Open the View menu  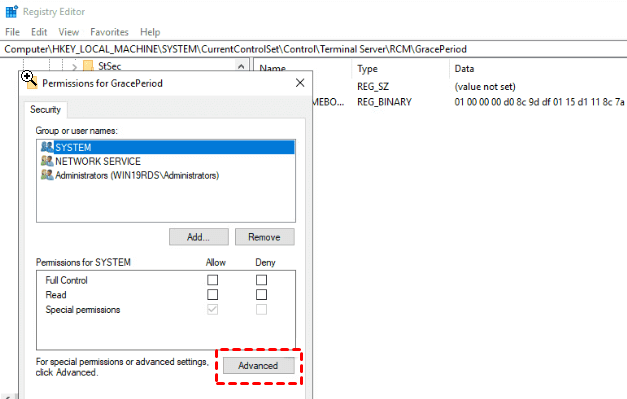68,32
